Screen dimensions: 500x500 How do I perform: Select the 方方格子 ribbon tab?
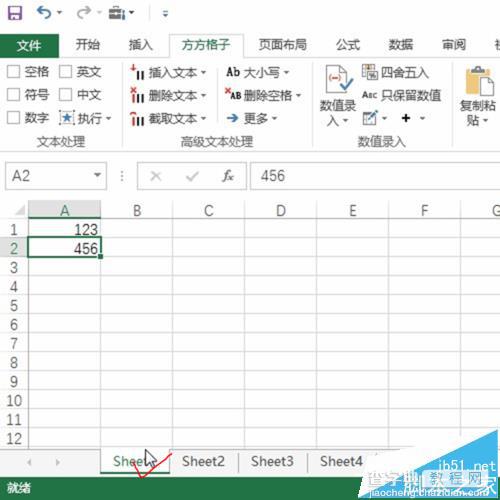(206, 45)
